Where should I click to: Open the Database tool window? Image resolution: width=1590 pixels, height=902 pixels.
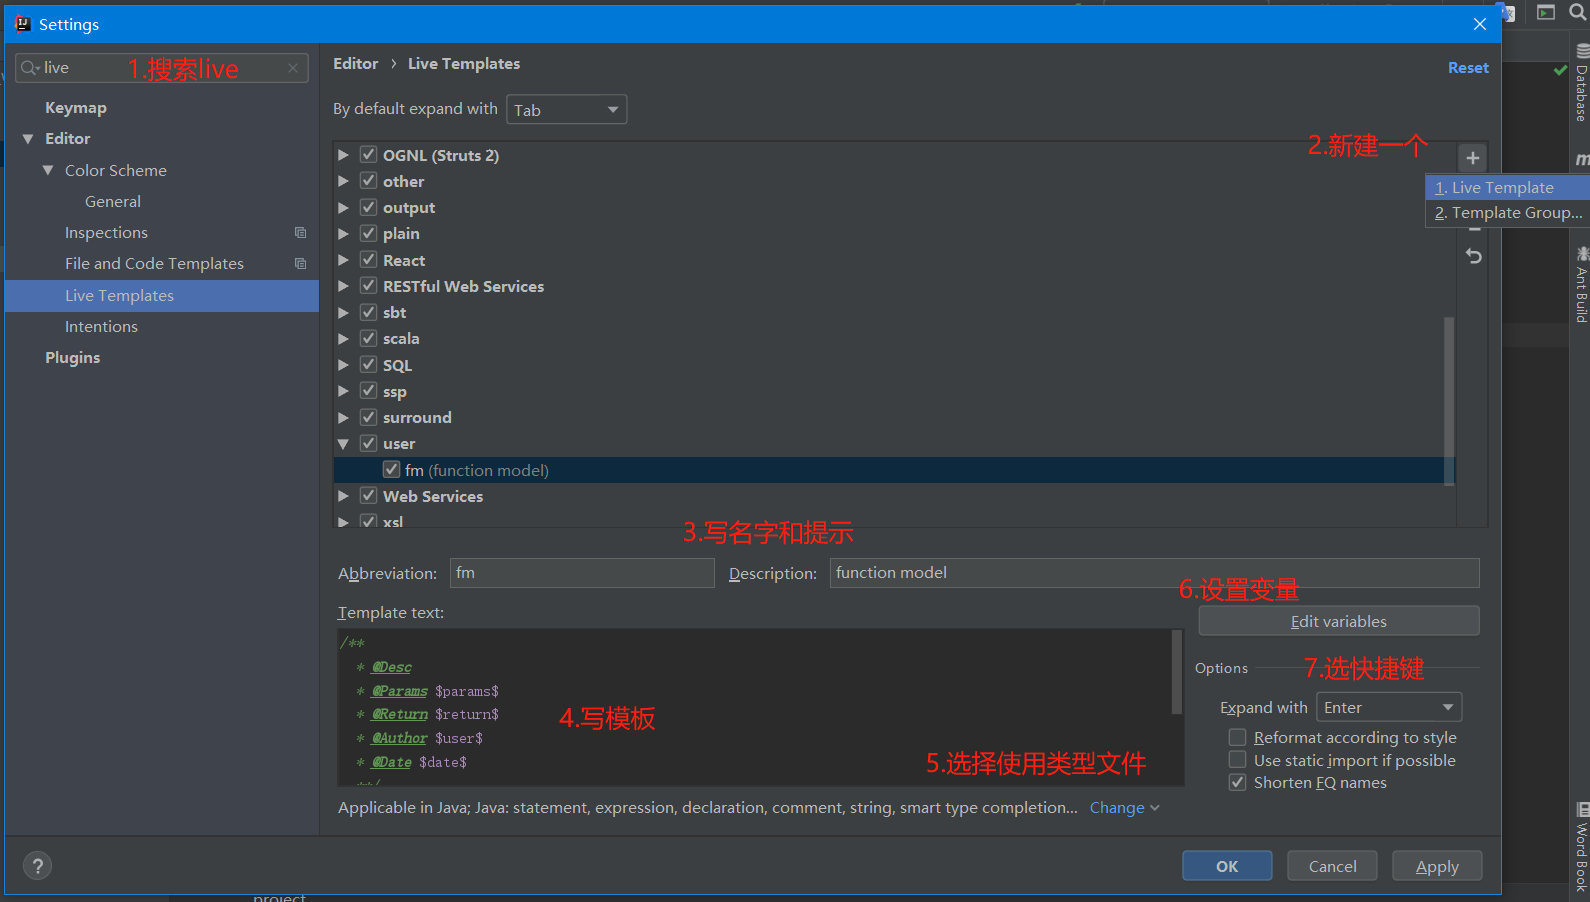click(x=1581, y=85)
